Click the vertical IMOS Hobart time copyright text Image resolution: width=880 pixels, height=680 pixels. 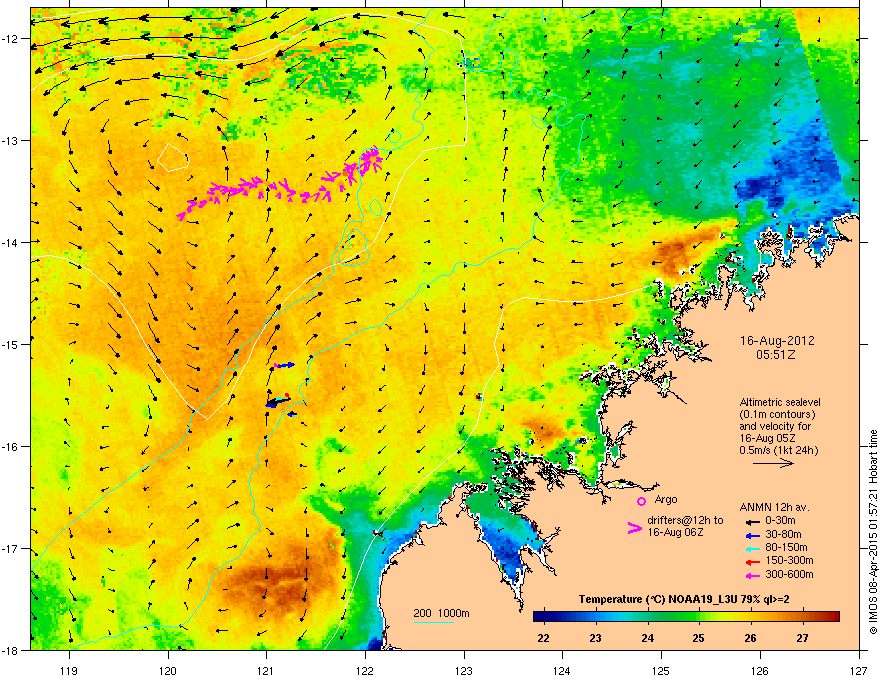click(x=873, y=532)
